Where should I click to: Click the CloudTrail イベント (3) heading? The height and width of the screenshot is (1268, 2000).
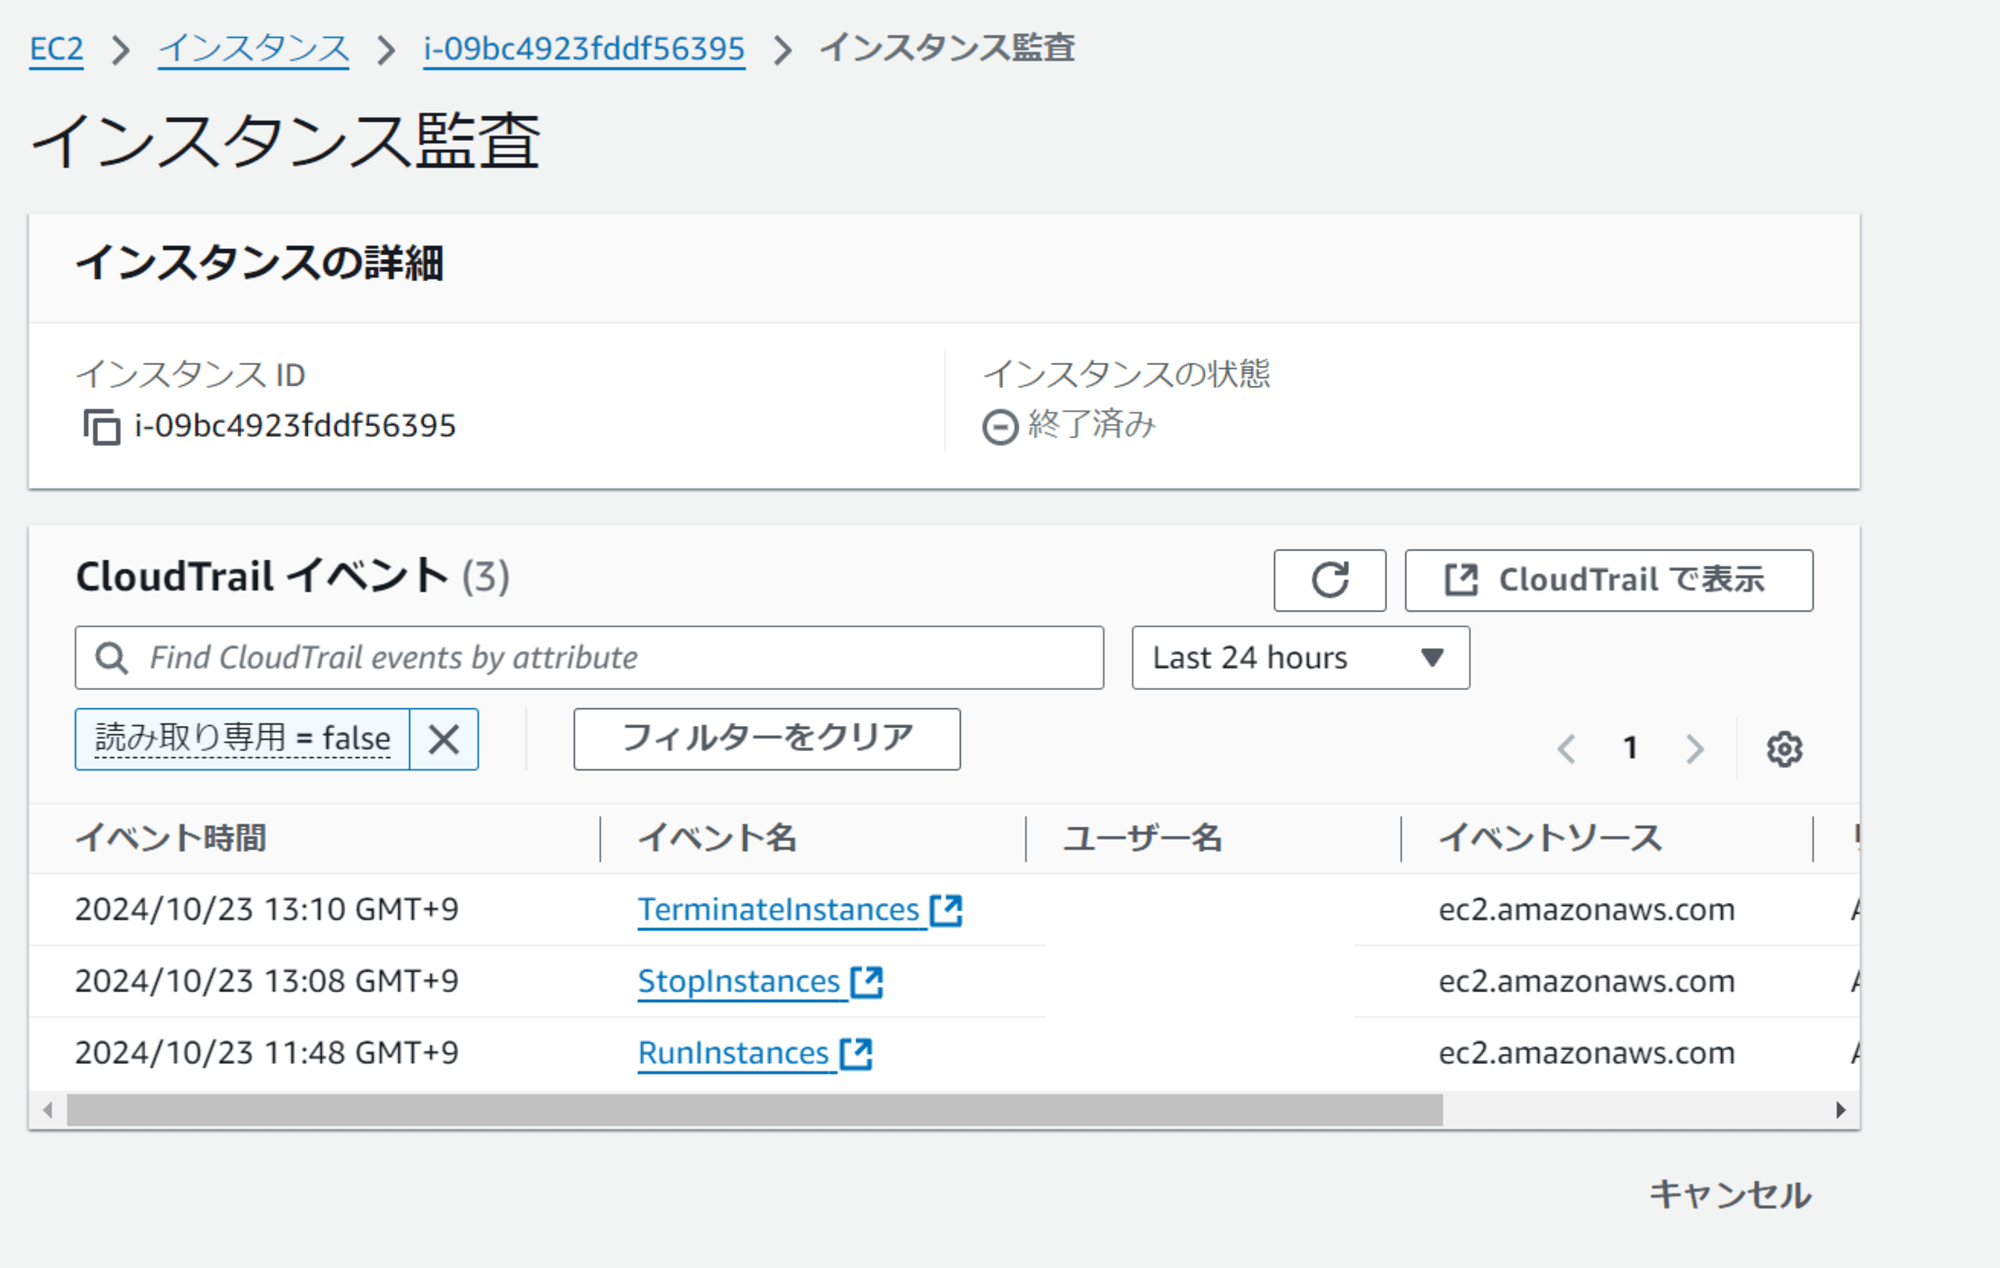pos(293,577)
